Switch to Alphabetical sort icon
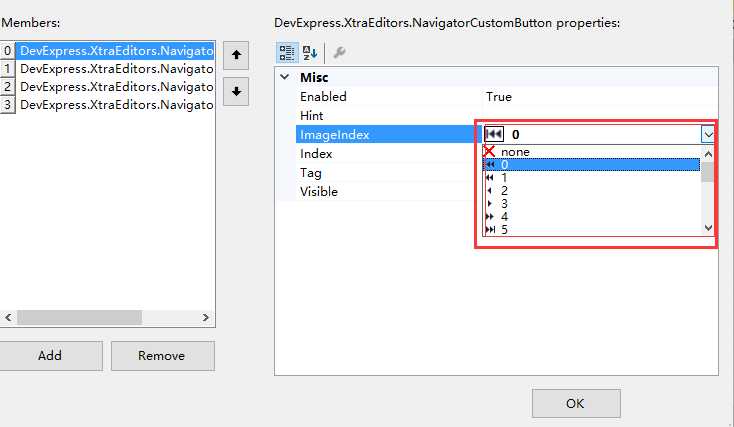Screen dimensions: 734x427 pos(309,52)
